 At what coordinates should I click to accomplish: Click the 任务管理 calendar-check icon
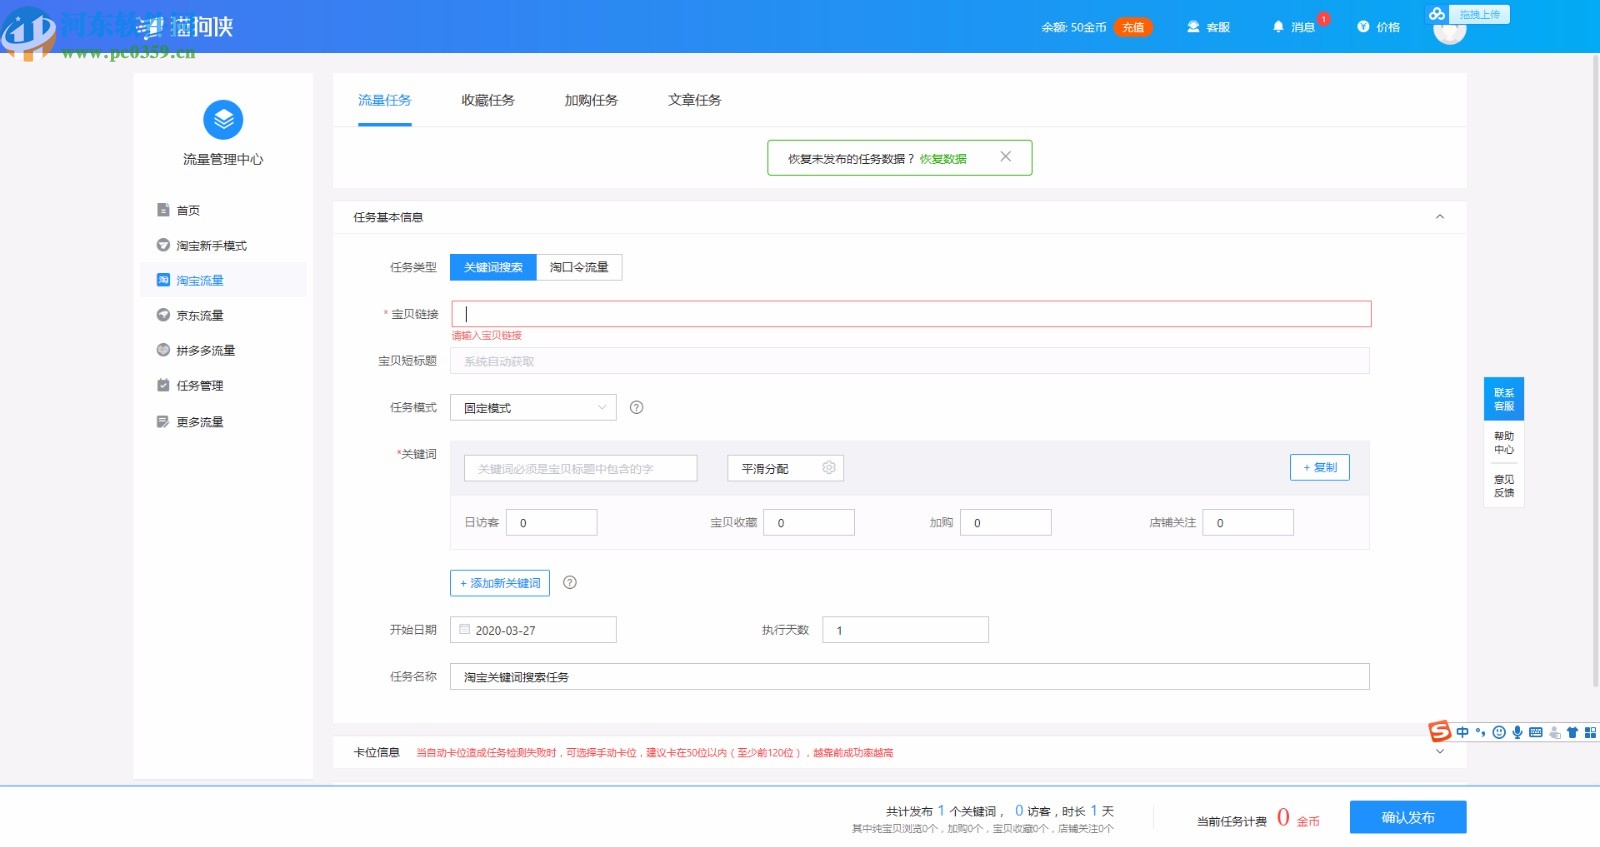(x=163, y=385)
